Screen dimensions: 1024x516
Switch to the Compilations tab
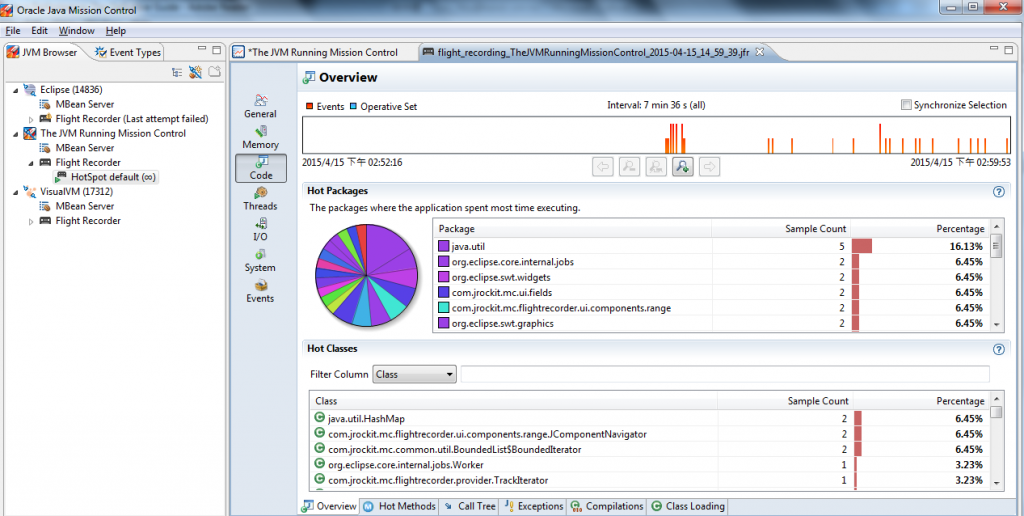pos(607,506)
